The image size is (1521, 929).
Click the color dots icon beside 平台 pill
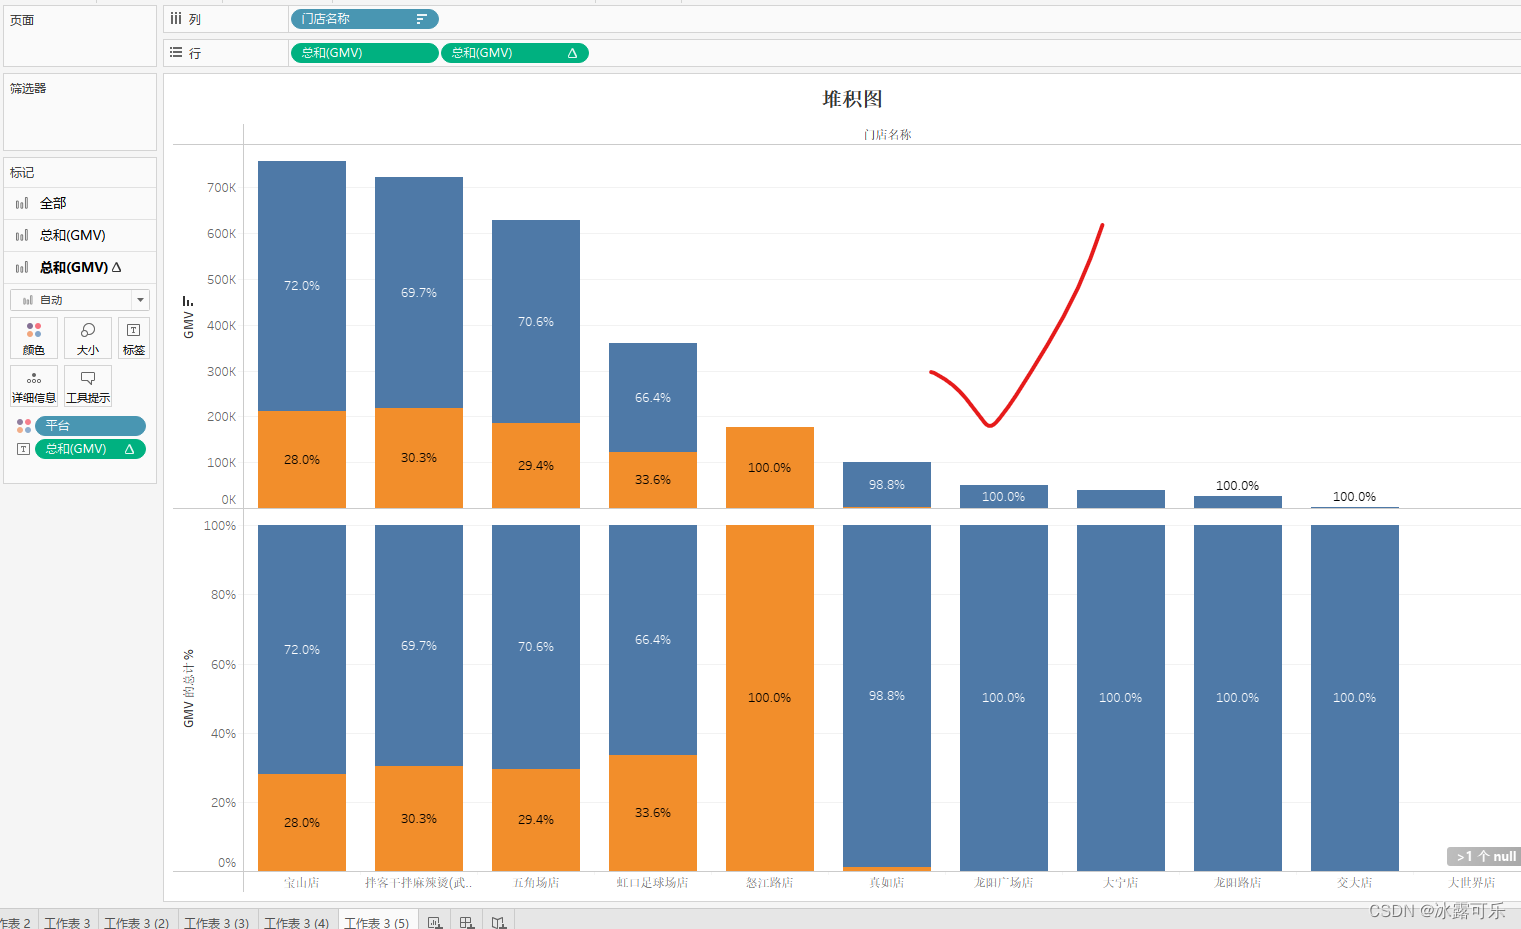pyautogui.click(x=24, y=426)
